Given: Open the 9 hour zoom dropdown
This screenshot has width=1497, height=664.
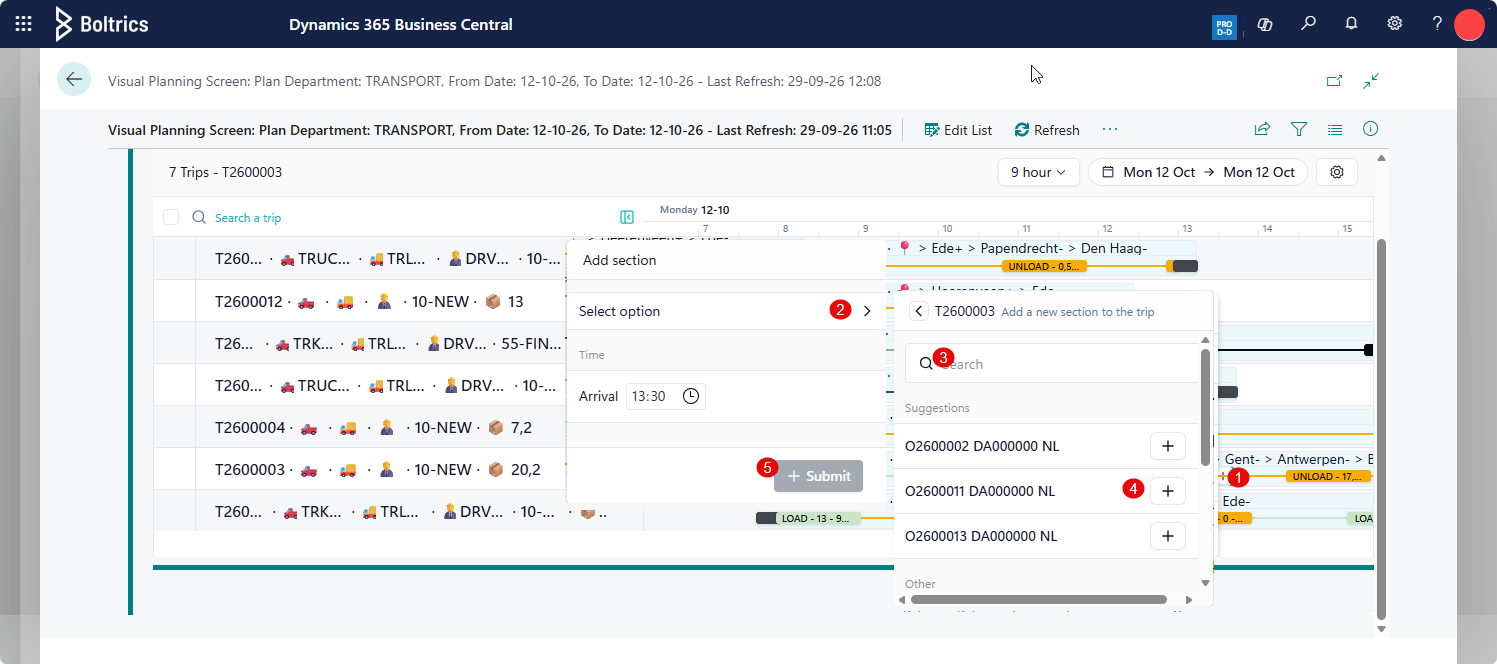Looking at the screenshot, I should [1038, 172].
